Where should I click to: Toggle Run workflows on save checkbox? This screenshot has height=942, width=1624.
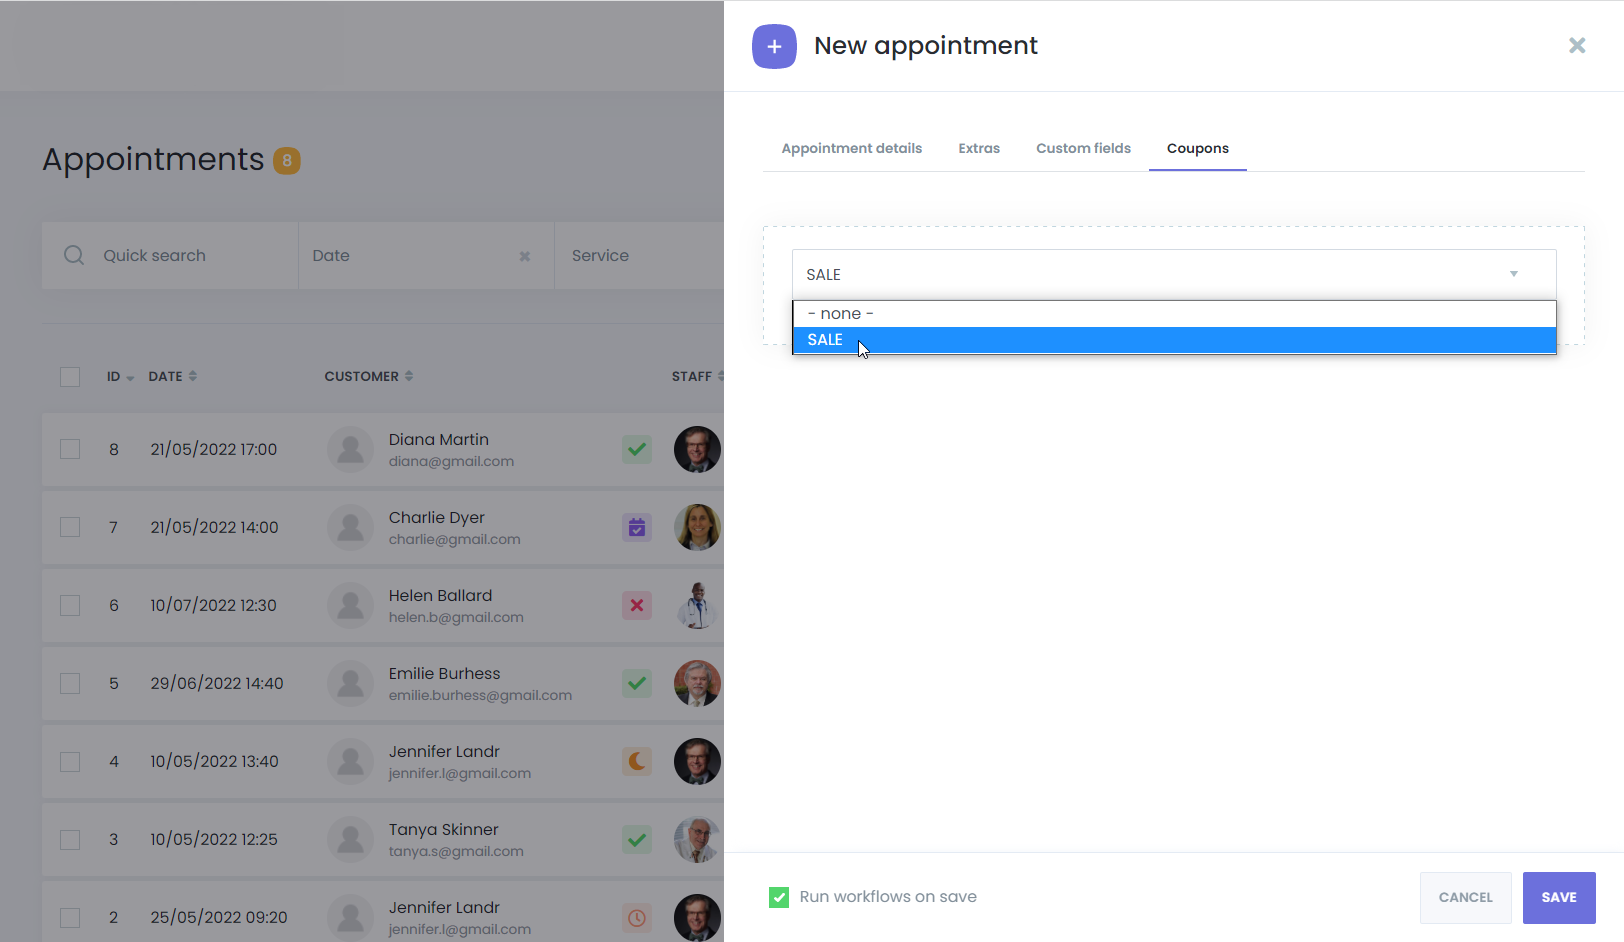pos(779,897)
